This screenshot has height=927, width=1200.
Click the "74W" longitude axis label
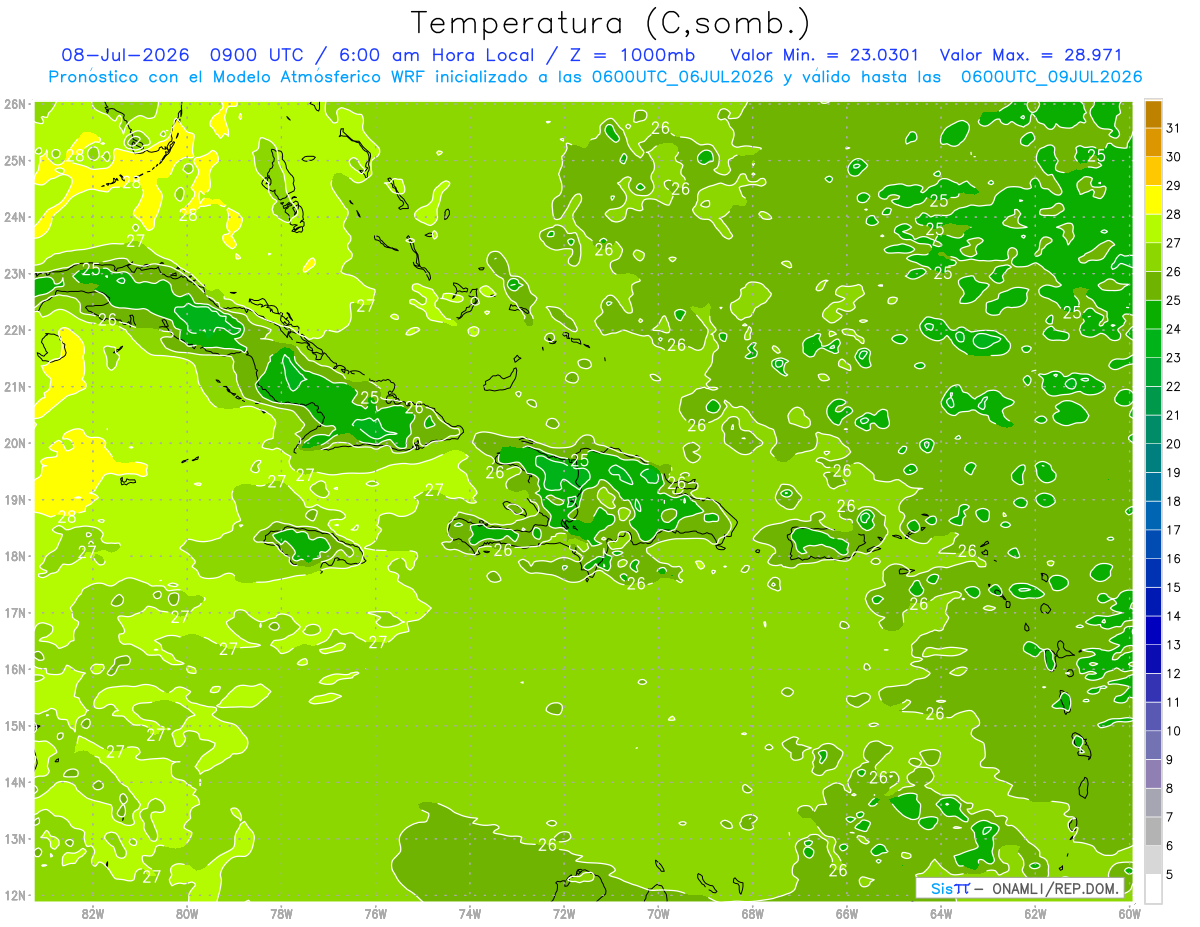pos(470,913)
